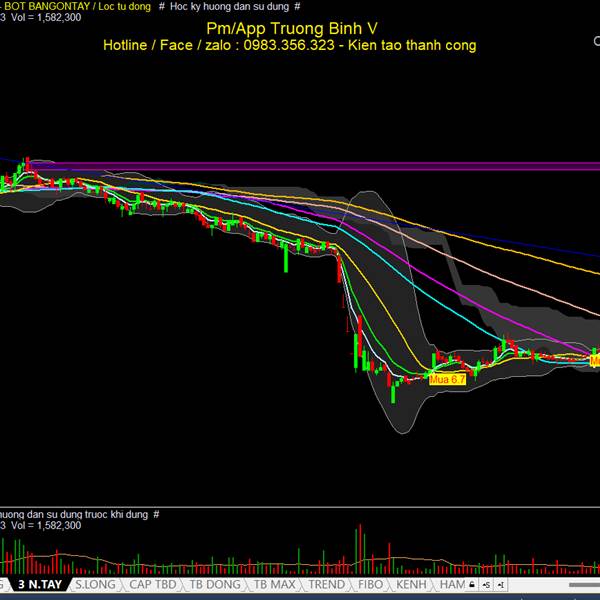The height and width of the screenshot is (600, 600).
Task: Switch to the S.LONG tab
Action: (x=95, y=584)
